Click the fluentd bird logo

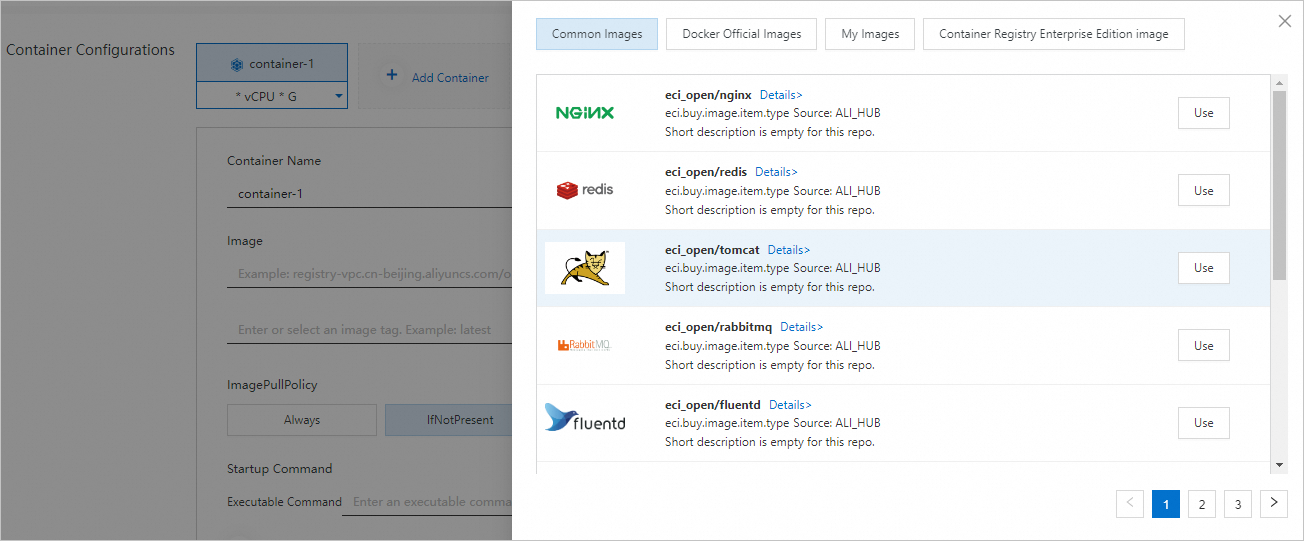[585, 417]
